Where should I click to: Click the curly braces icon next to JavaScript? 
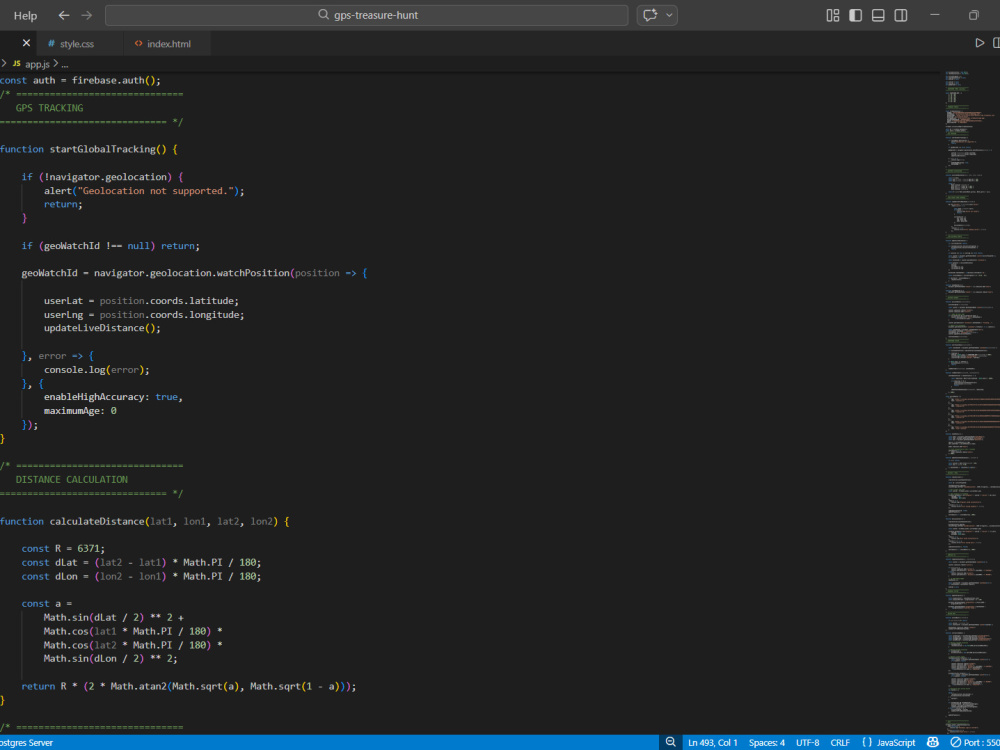point(867,742)
